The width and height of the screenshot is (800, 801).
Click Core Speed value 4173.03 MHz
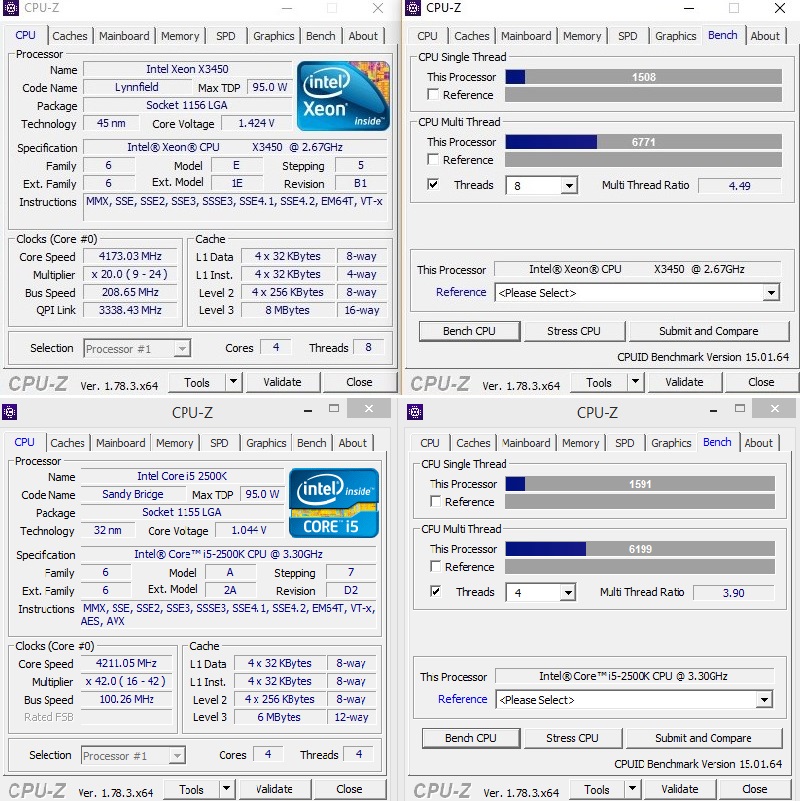pos(130,256)
